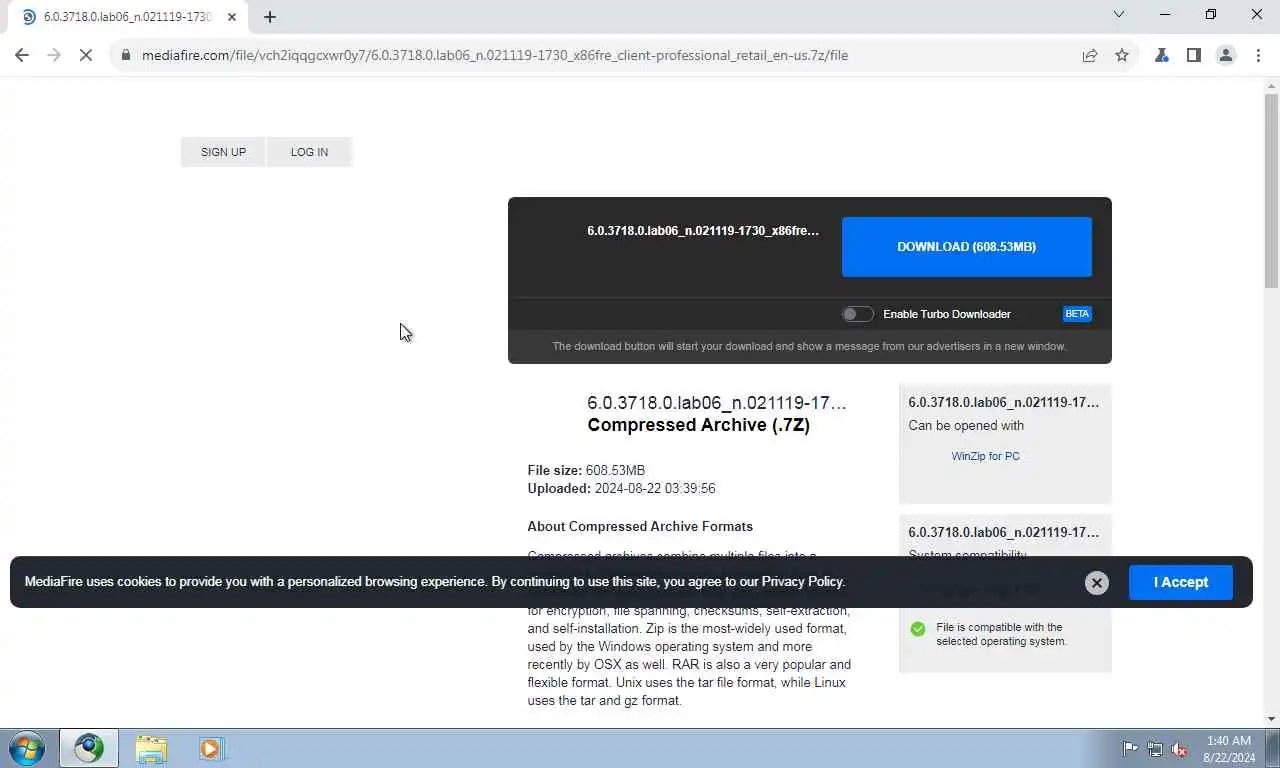Click the Uploaded: 2024-08-22 03:39:56 text
1280x768 pixels.
pos(621,489)
